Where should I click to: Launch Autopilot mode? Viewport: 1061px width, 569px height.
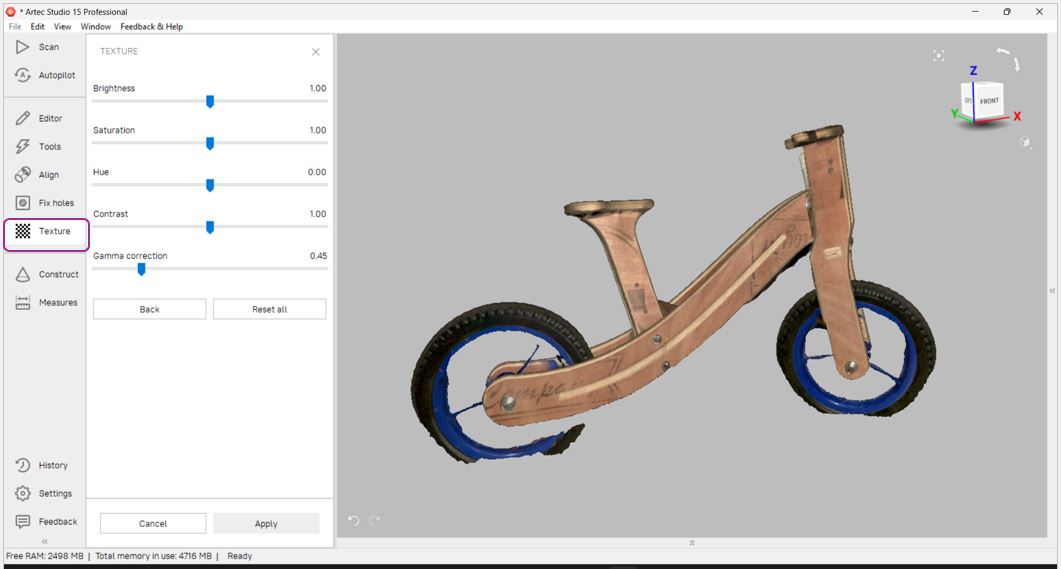click(45, 75)
